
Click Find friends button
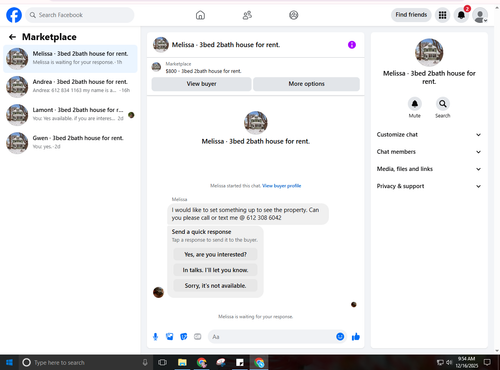[x=411, y=15]
